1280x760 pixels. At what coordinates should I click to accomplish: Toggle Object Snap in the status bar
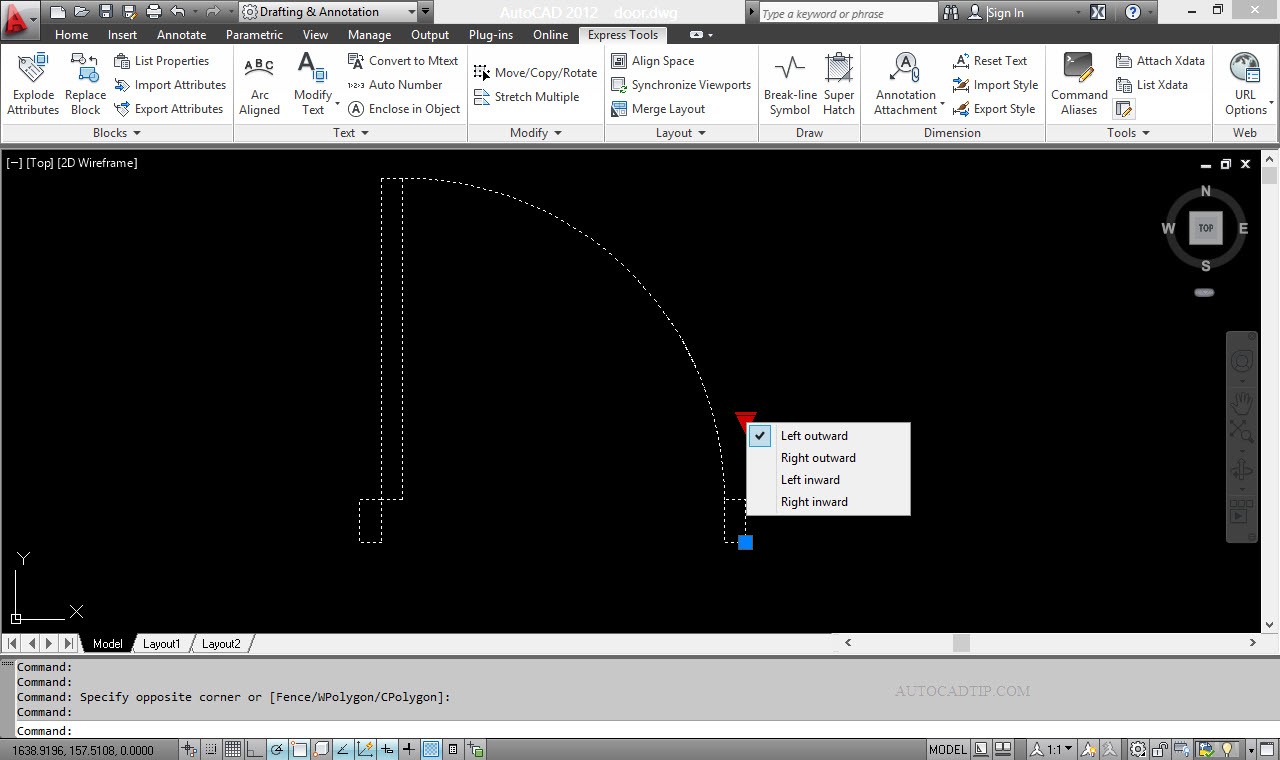[298, 749]
